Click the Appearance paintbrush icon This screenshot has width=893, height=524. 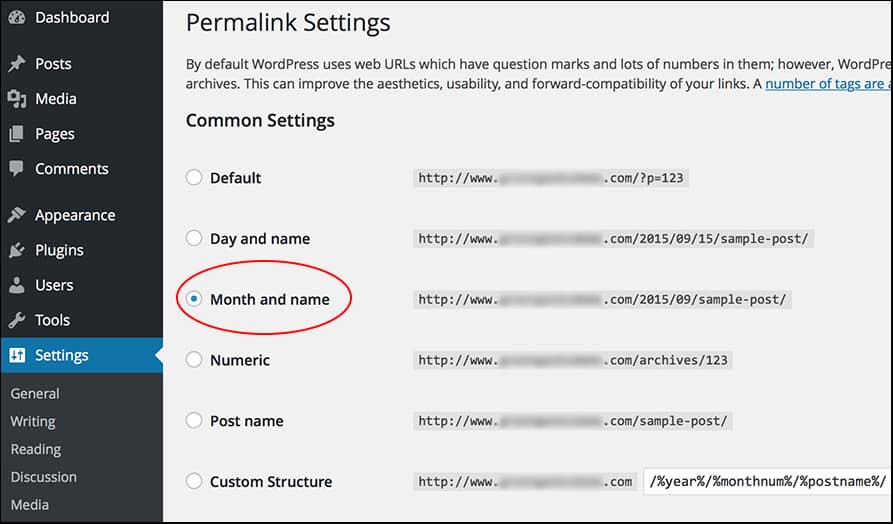[17, 215]
